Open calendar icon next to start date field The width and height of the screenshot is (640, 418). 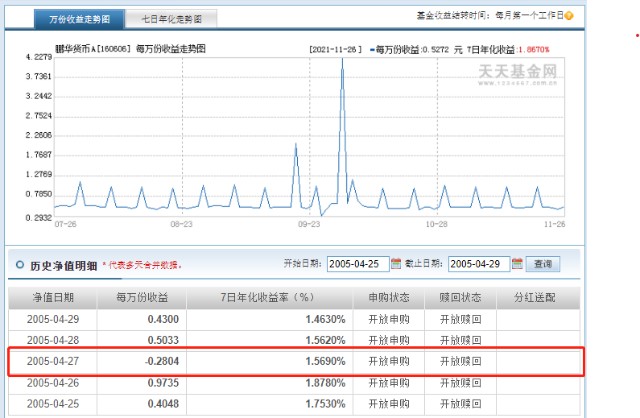396,264
